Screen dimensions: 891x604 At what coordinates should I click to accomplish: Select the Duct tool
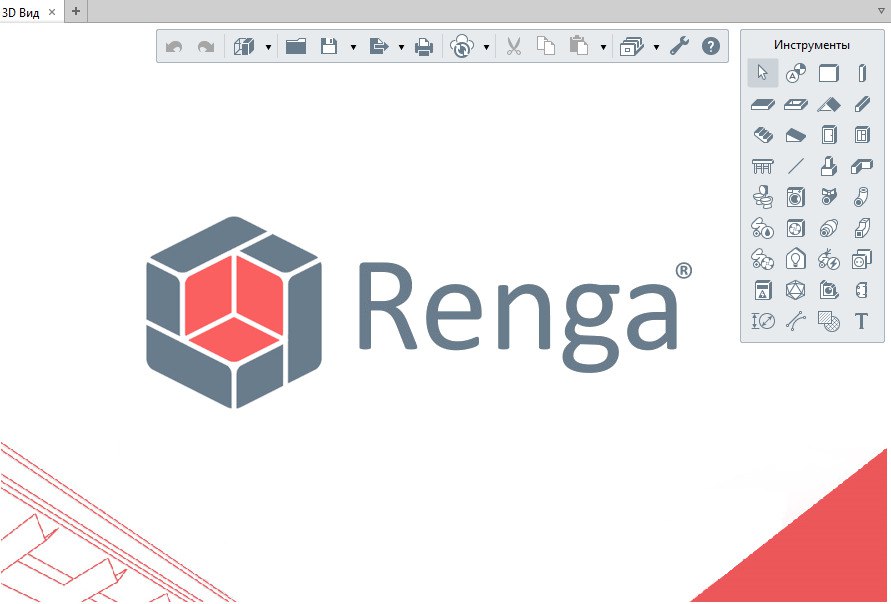[861, 228]
